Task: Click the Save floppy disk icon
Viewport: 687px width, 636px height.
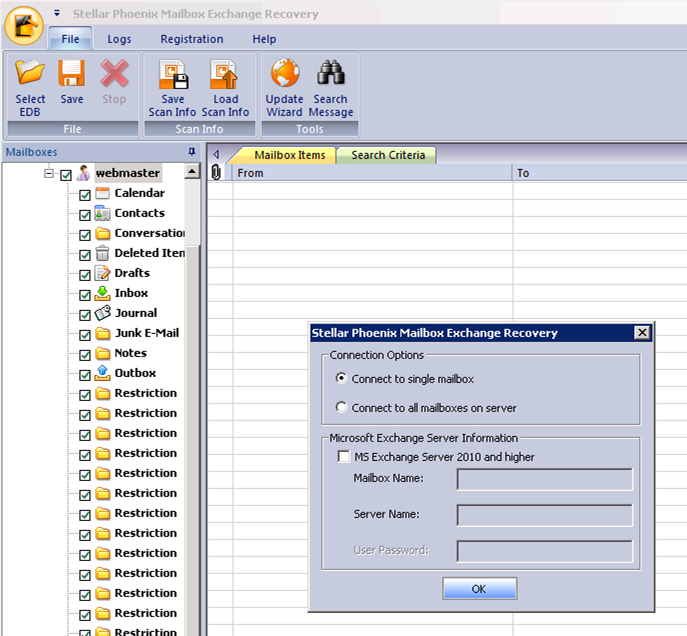Action: point(71,73)
